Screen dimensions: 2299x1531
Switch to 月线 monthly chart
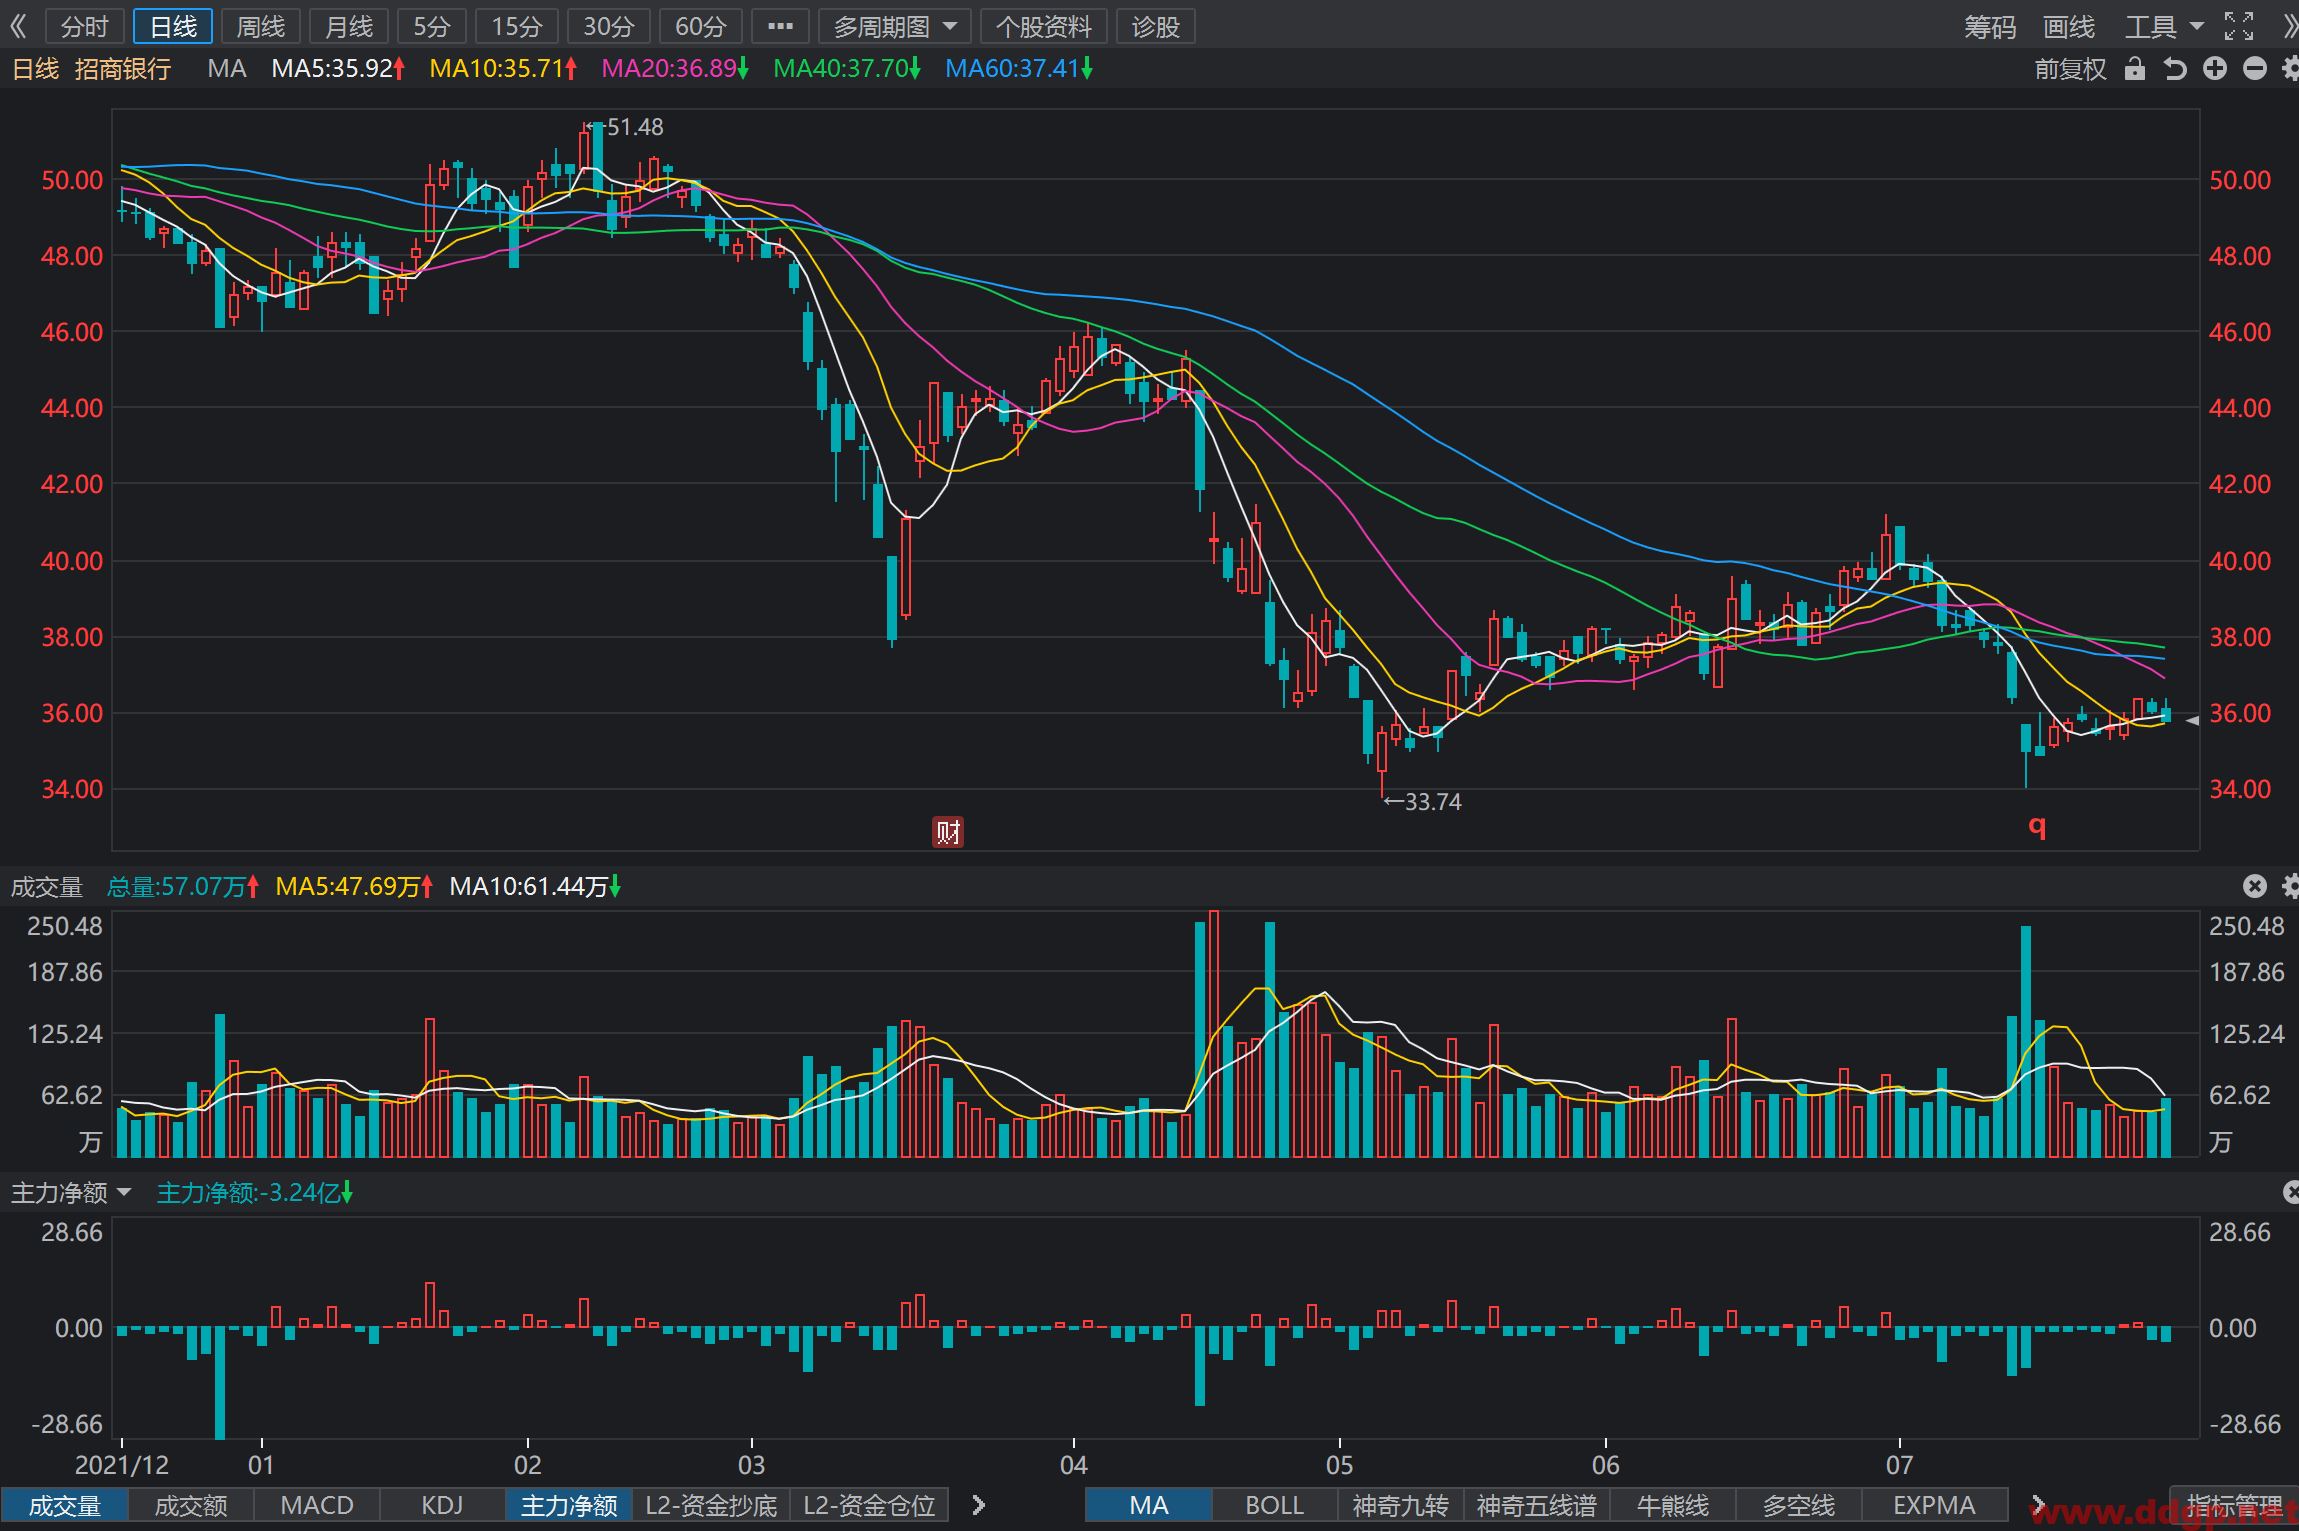click(x=349, y=26)
